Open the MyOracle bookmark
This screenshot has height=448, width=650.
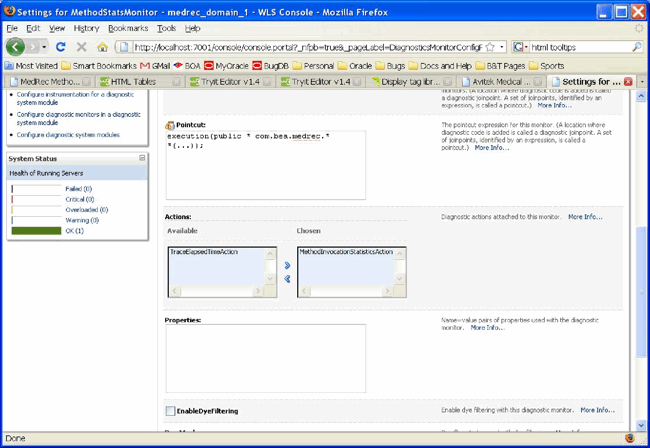226,65
